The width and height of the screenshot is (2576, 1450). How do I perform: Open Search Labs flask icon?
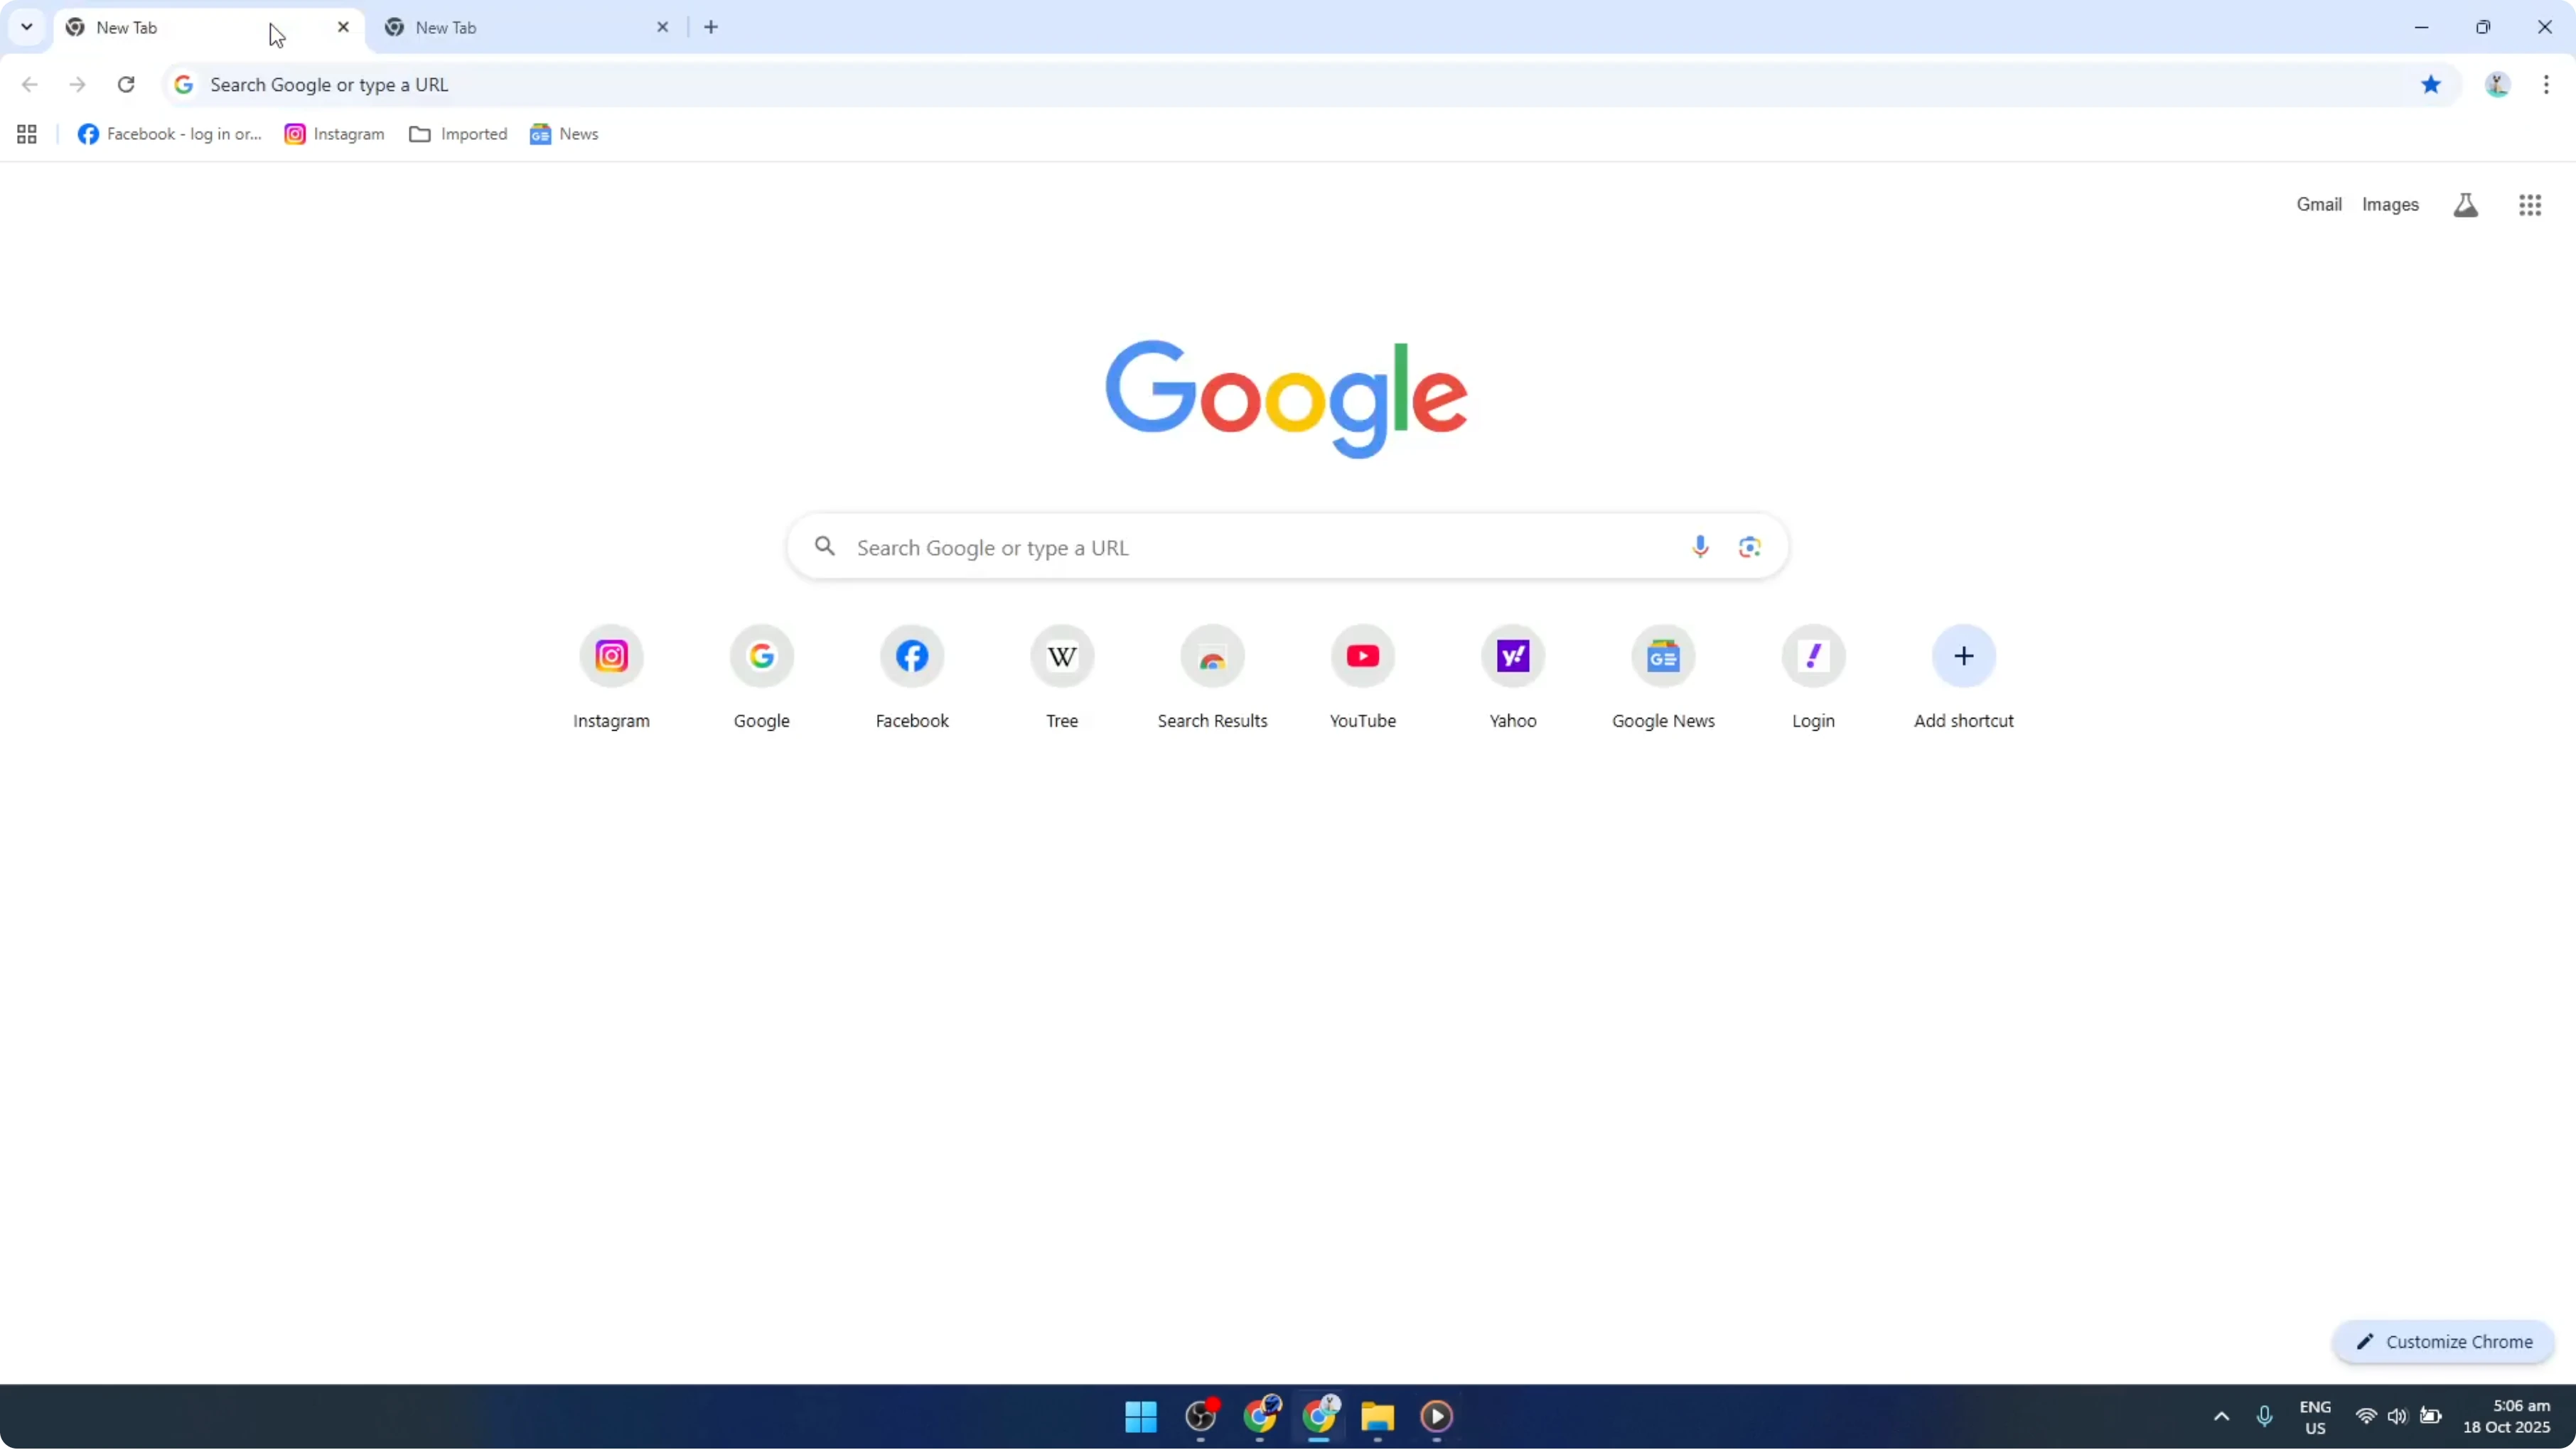2466,205
